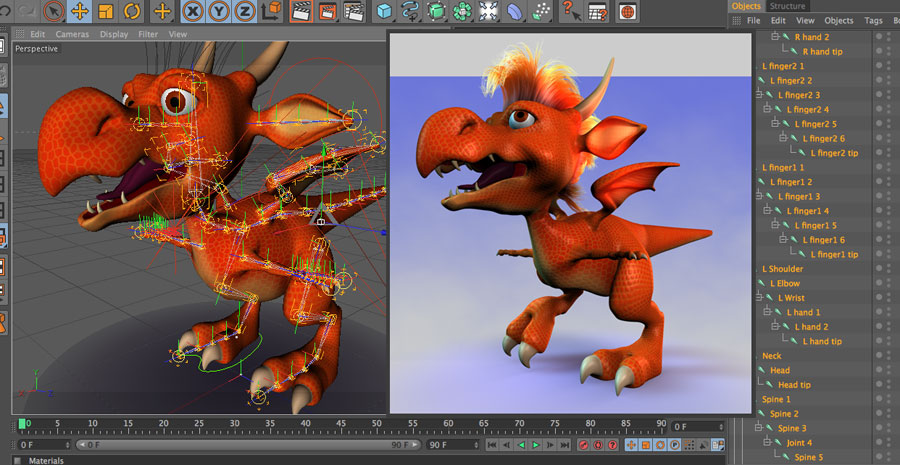
Task: Click the Render View clapperboard icon
Action: 299,12
